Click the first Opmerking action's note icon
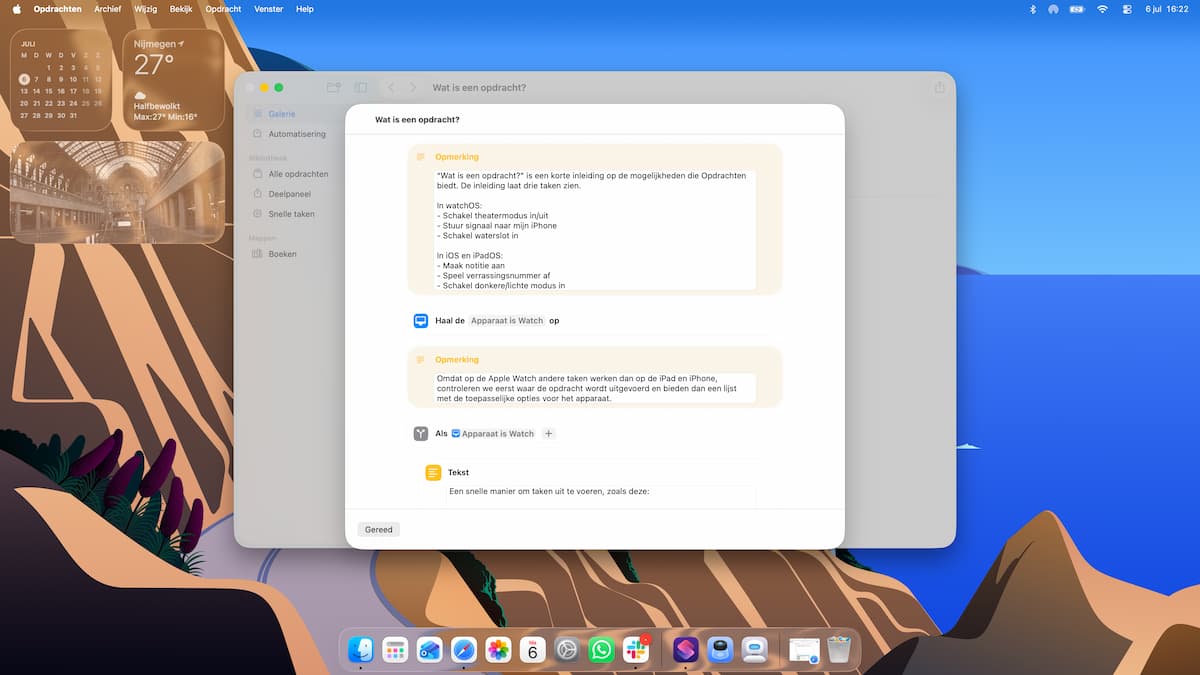This screenshot has height=675, width=1200. (421, 157)
